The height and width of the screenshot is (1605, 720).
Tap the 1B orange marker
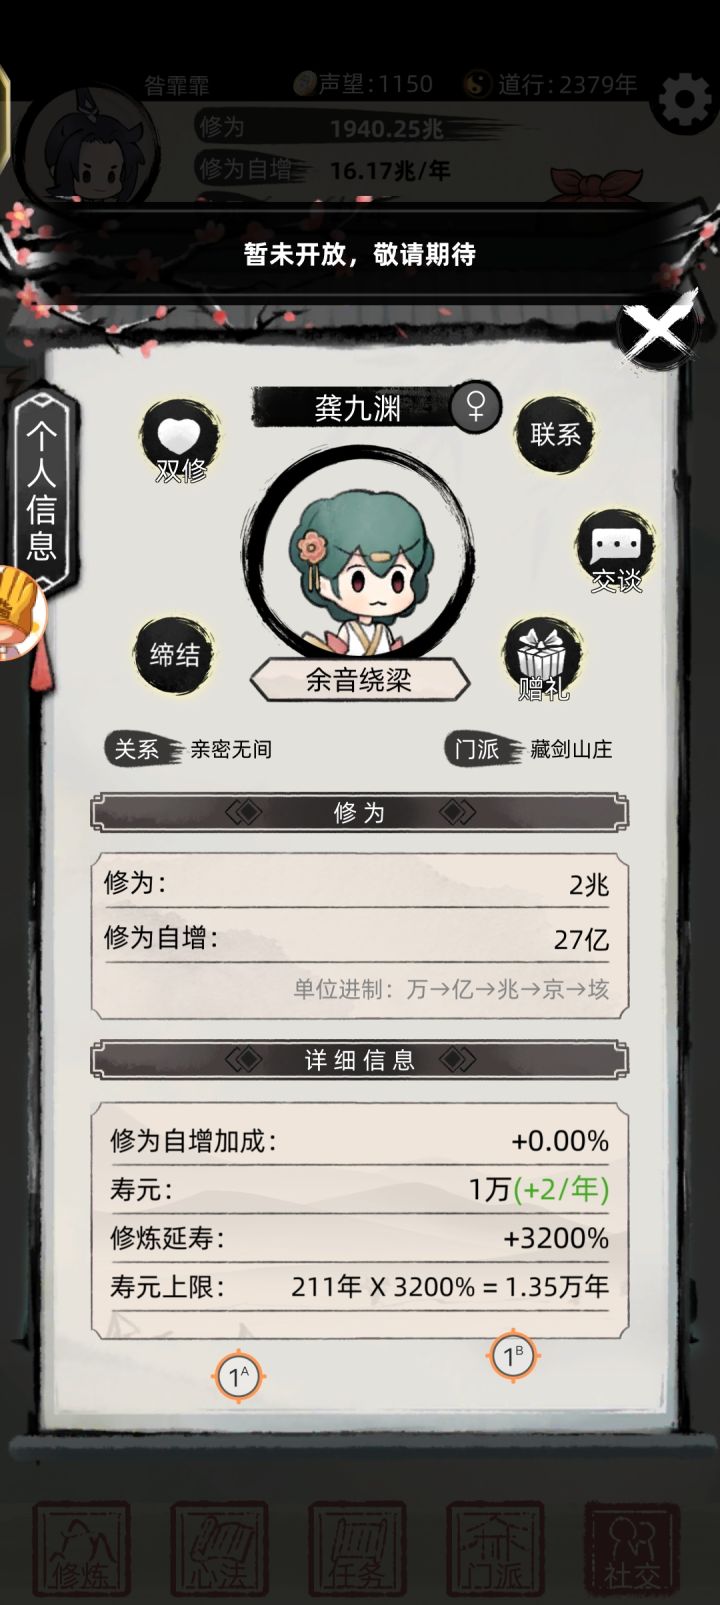pyautogui.click(x=513, y=1357)
